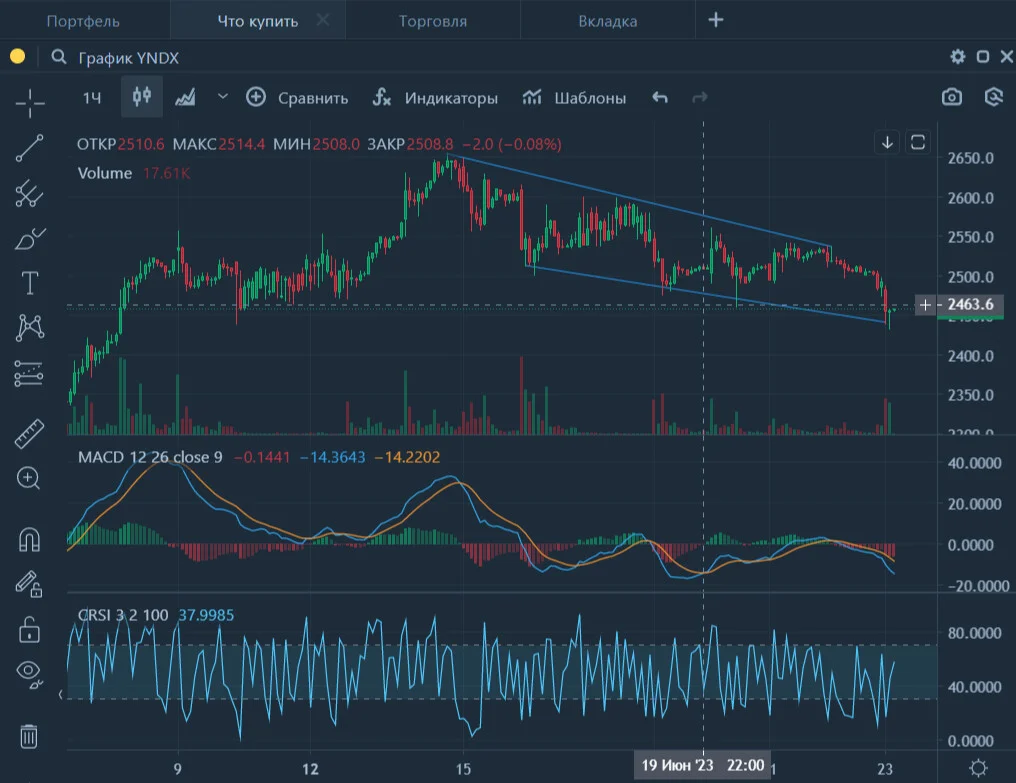The height and width of the screenshot is (783, 1016).
Task: Click the CRSI 3 2 100 indicator legend
Action: point(123,614)
